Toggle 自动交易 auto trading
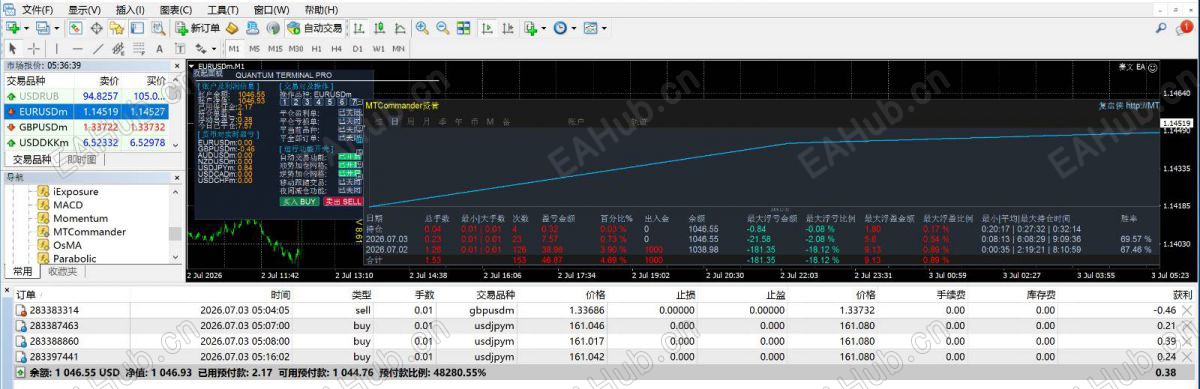This screenshot has height=389, width=1200. pyautogui.click(x=314, y=28)
